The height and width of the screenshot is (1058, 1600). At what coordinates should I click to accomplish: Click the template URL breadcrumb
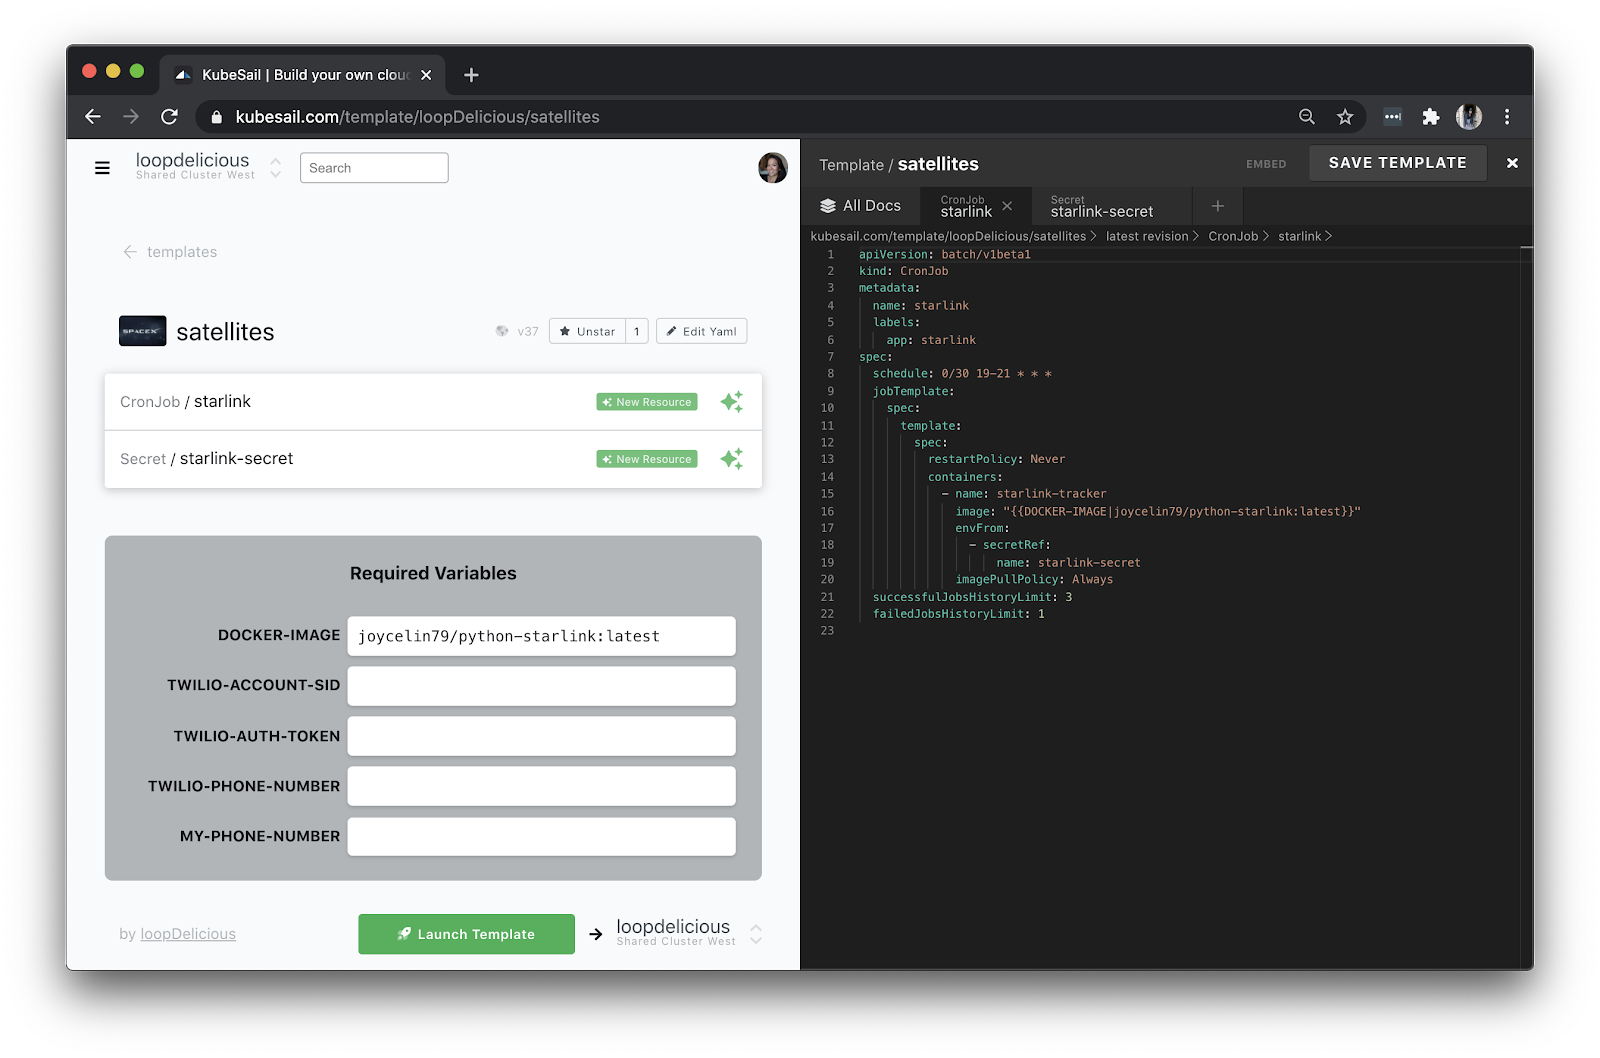948,237
